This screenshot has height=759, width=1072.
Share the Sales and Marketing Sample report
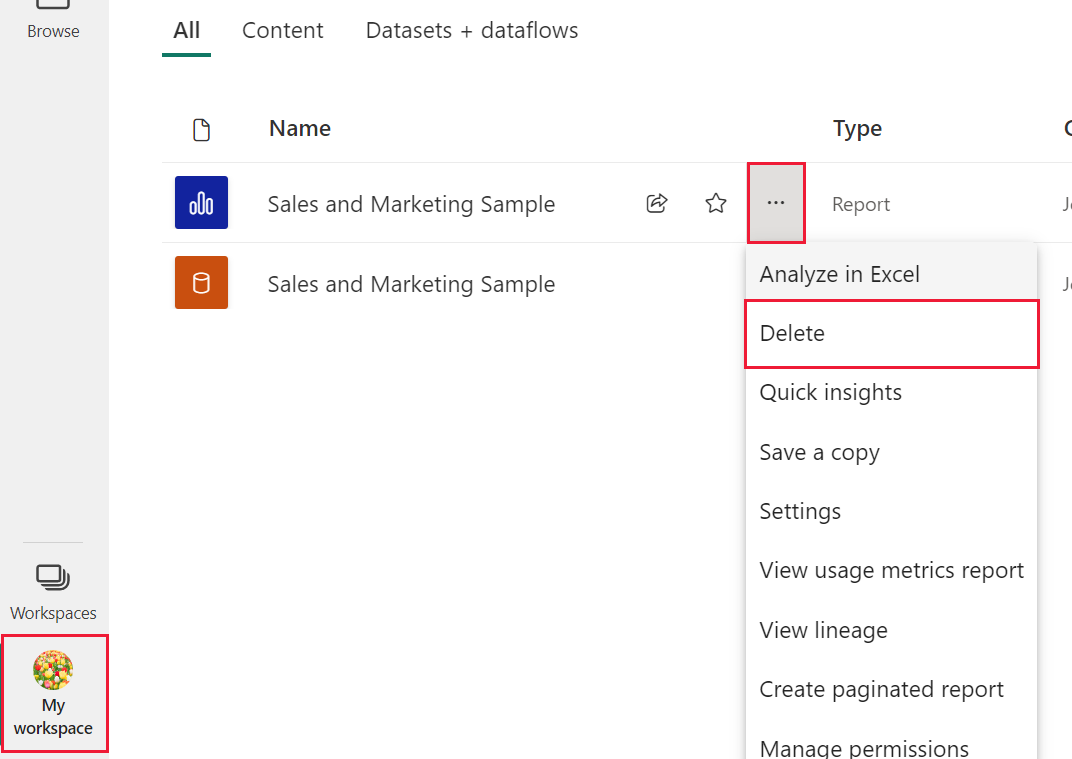tap(656, 203)
